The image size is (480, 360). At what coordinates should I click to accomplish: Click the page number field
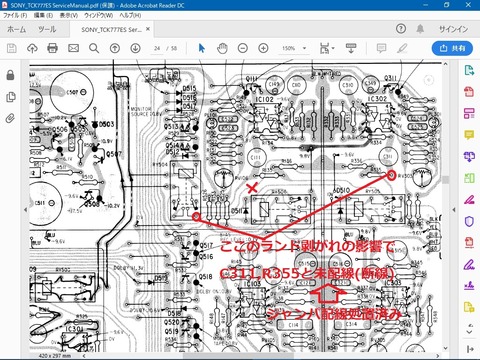tap(157, 49)
